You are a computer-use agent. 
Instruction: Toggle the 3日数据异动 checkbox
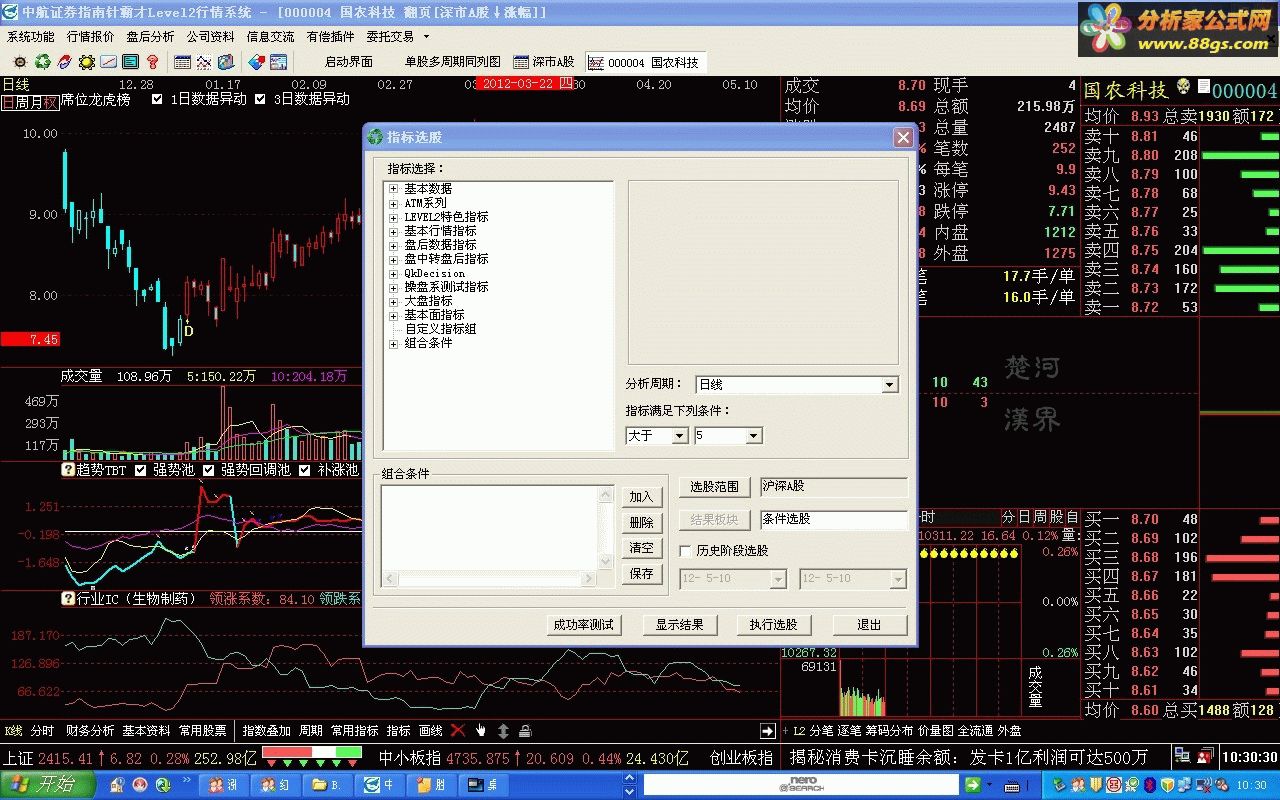(260, 99)
